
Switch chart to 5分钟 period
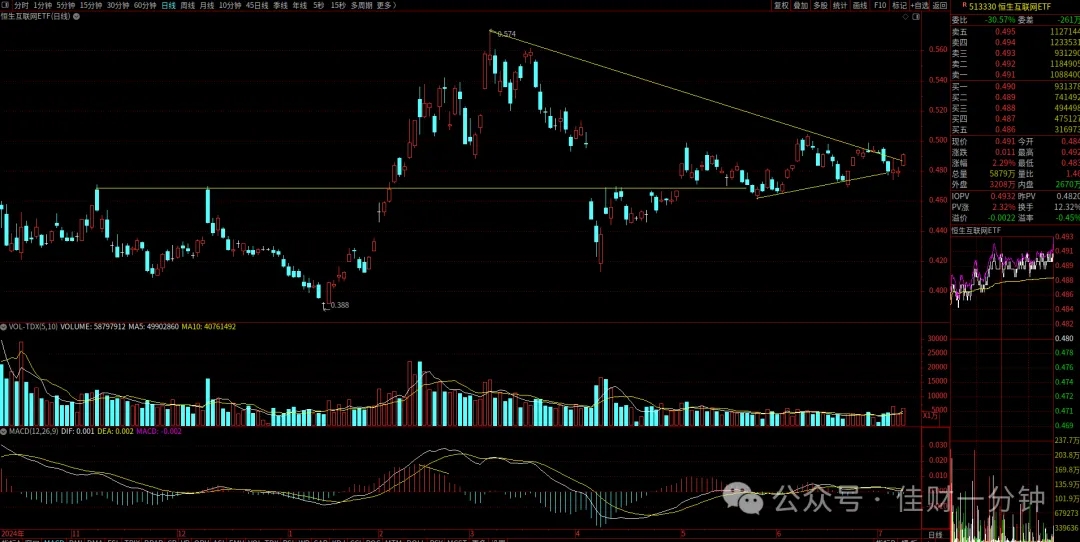pyautogui.click(x=66, y=5)
